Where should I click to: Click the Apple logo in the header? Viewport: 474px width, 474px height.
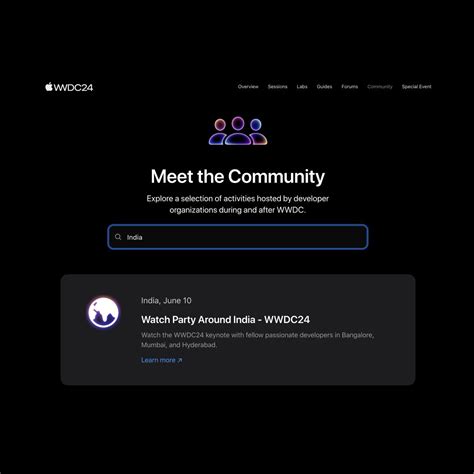49,87
